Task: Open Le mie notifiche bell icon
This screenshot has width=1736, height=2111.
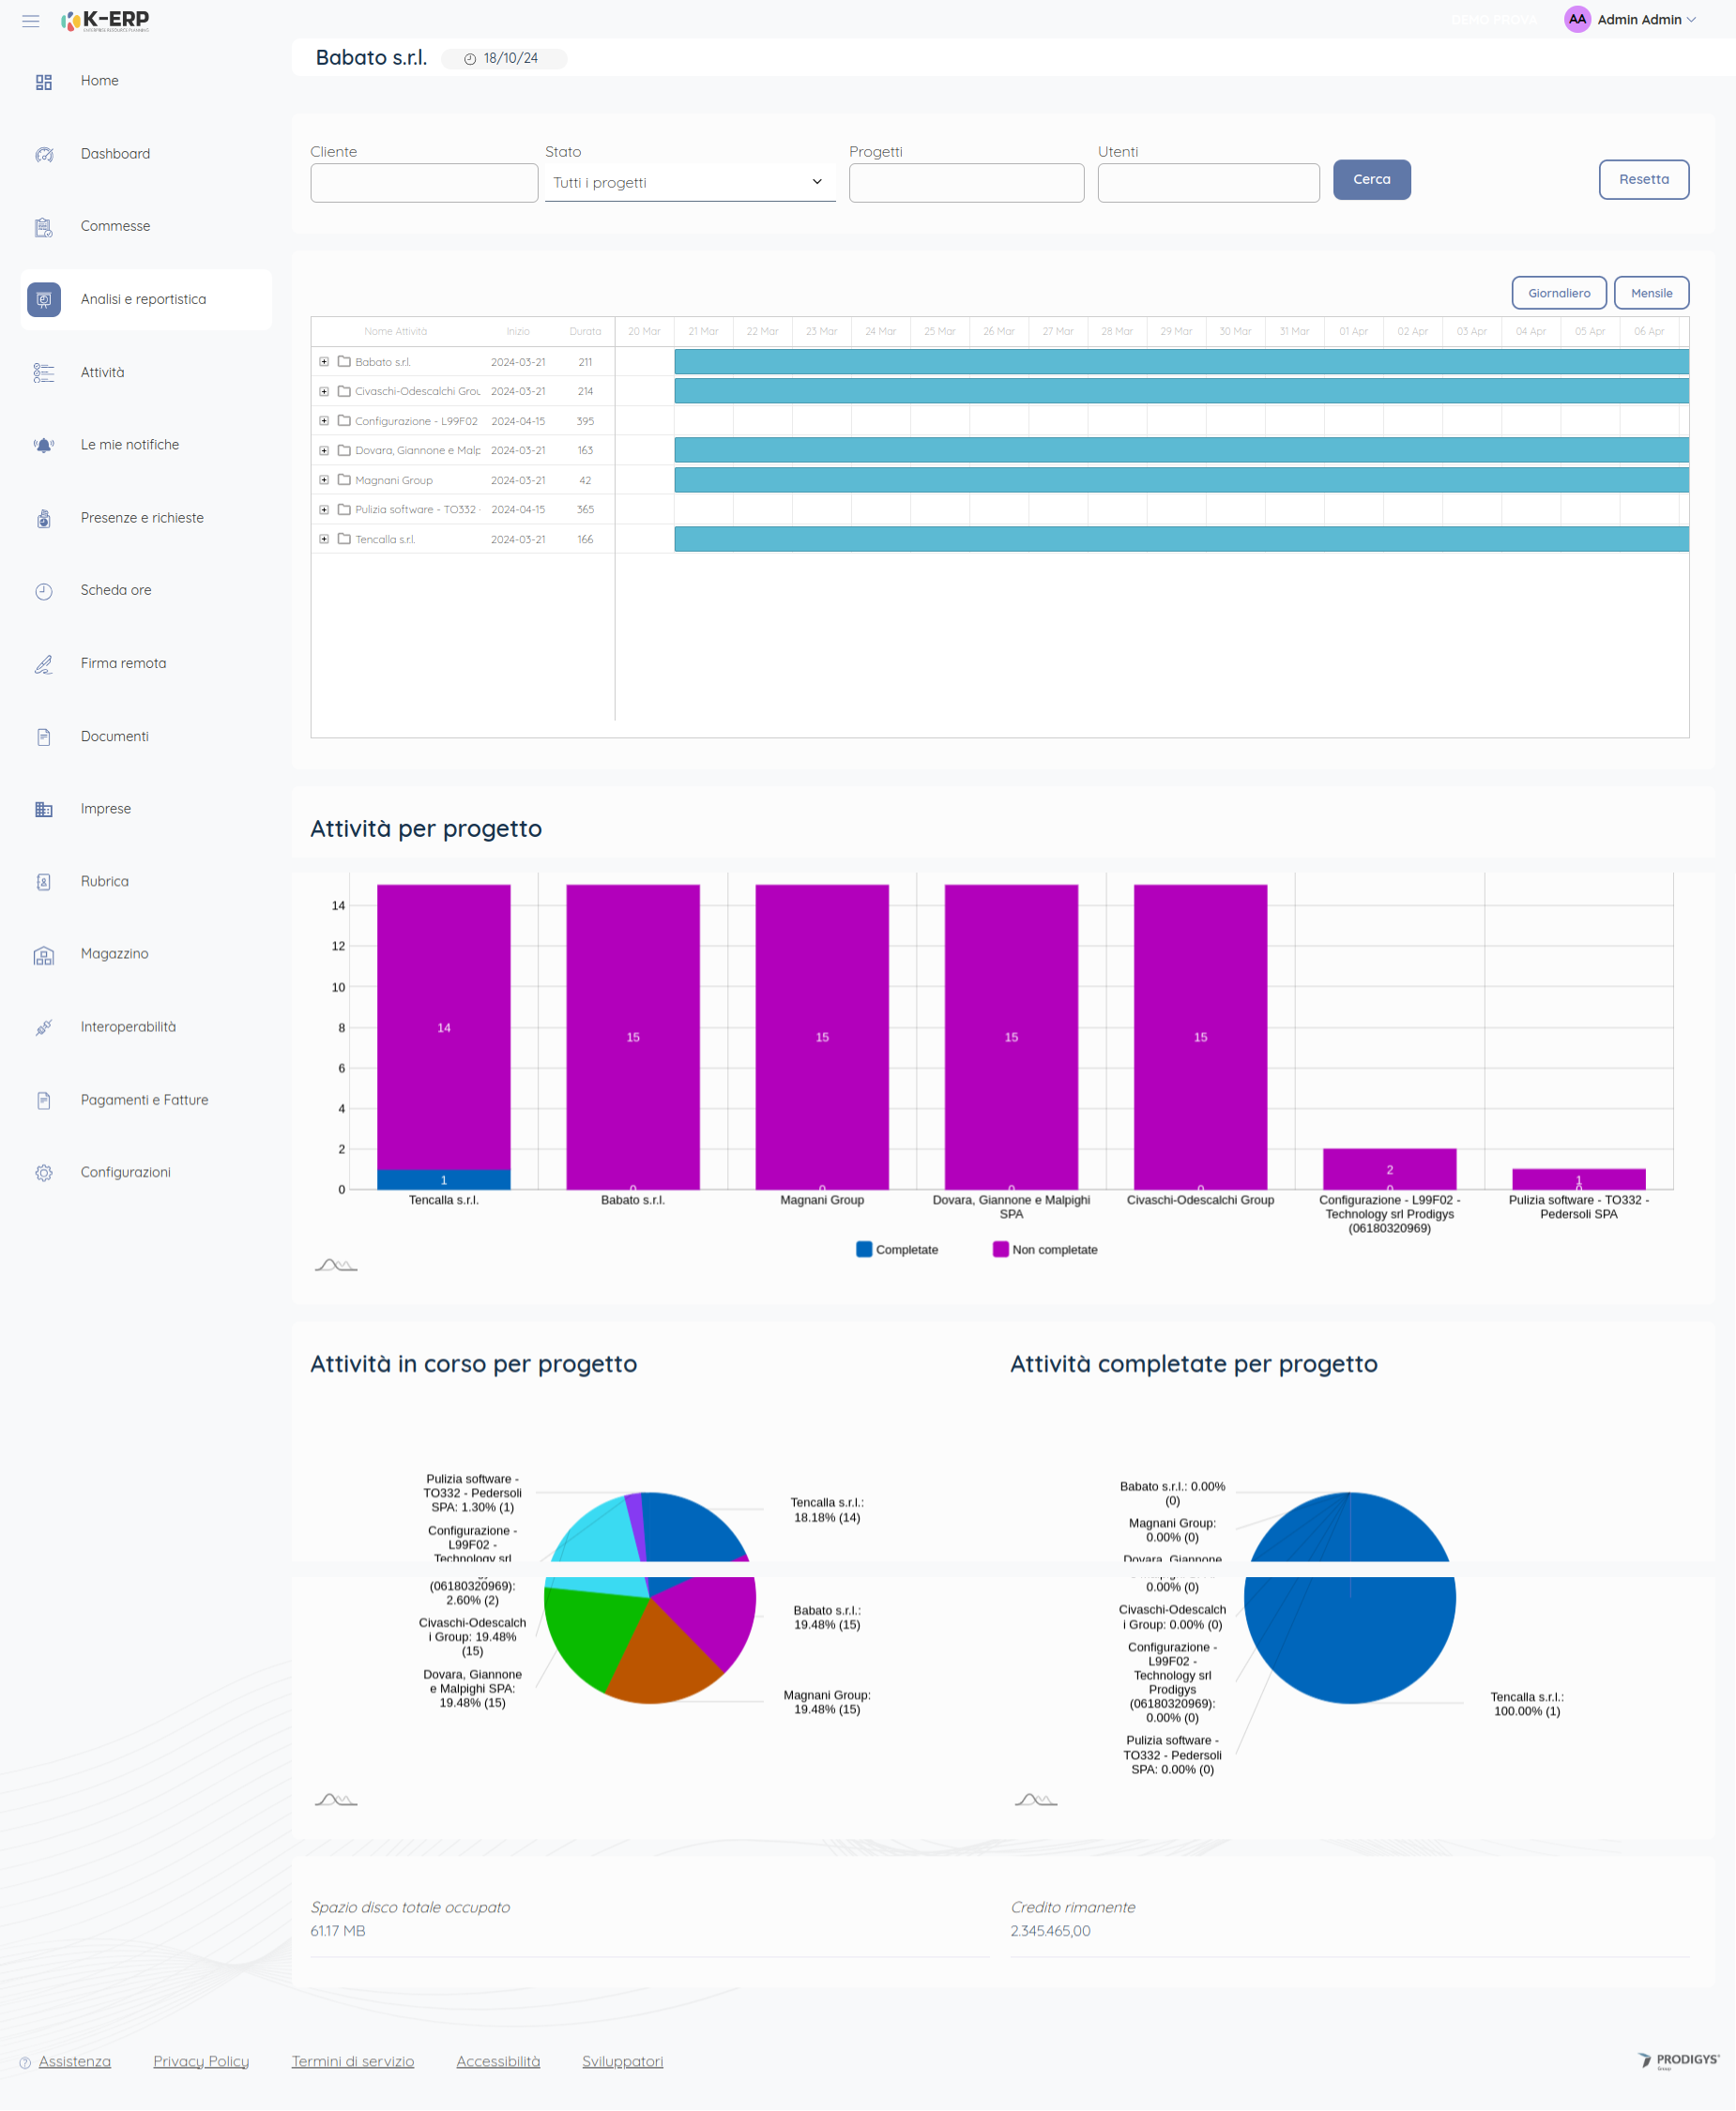Action: pos(44,445)
